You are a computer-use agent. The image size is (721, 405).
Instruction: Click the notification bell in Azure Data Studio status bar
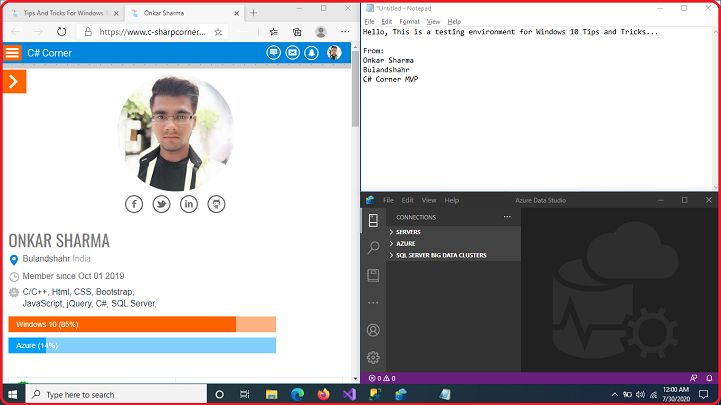pyautogui.click(x=710, y=378)
